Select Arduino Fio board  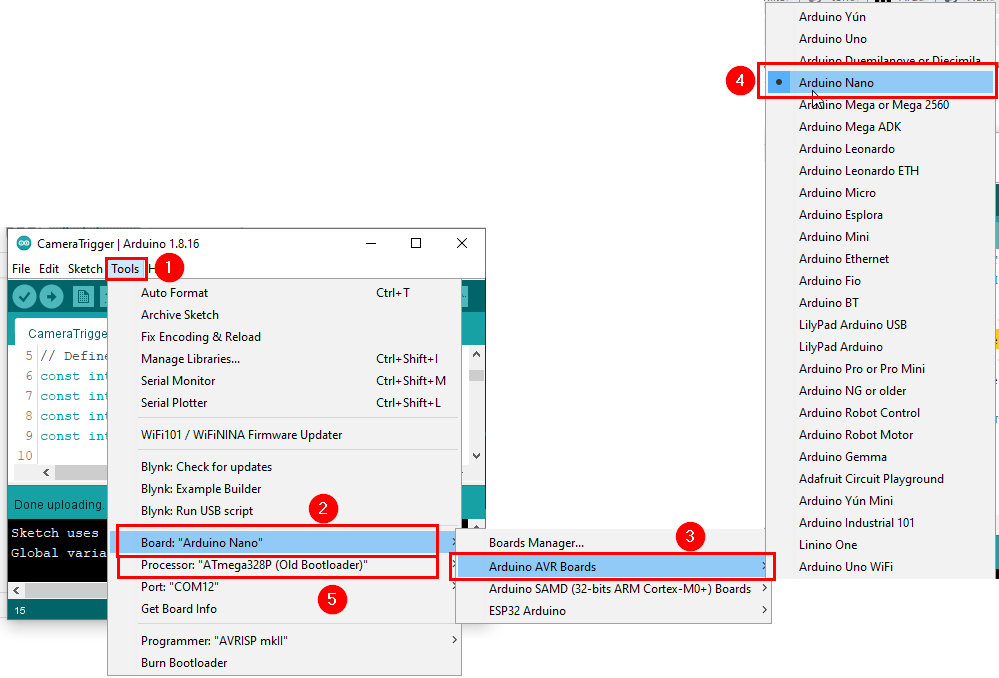pos(879,281)
